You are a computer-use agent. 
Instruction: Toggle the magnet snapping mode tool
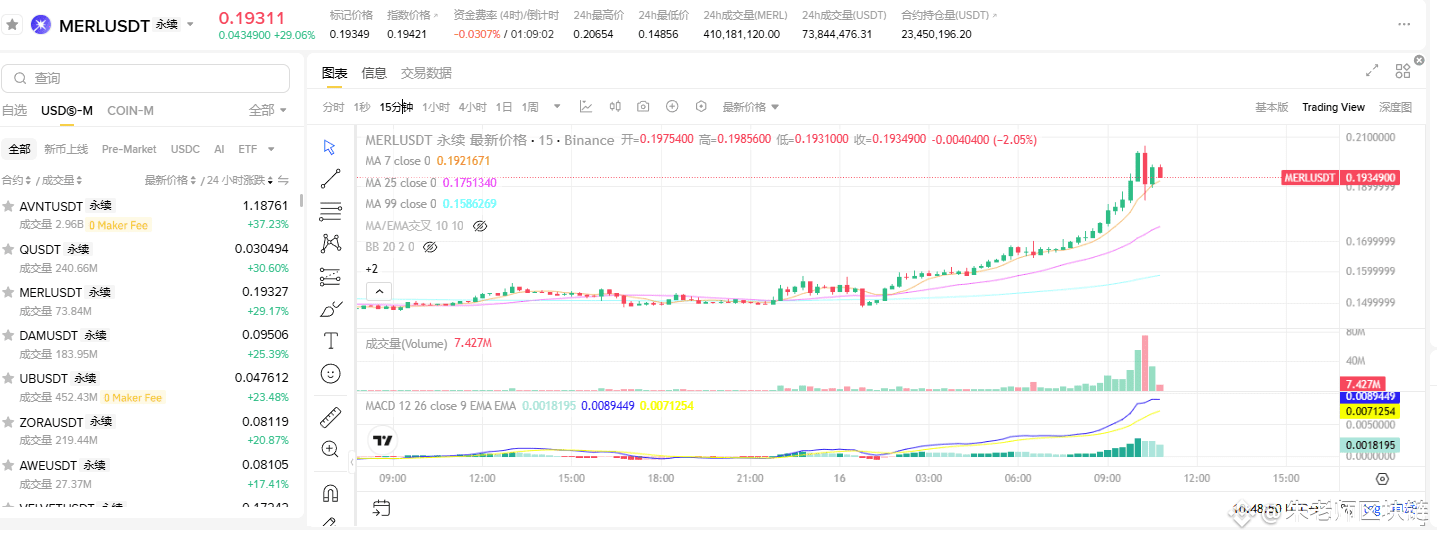[x=330, y=493]
